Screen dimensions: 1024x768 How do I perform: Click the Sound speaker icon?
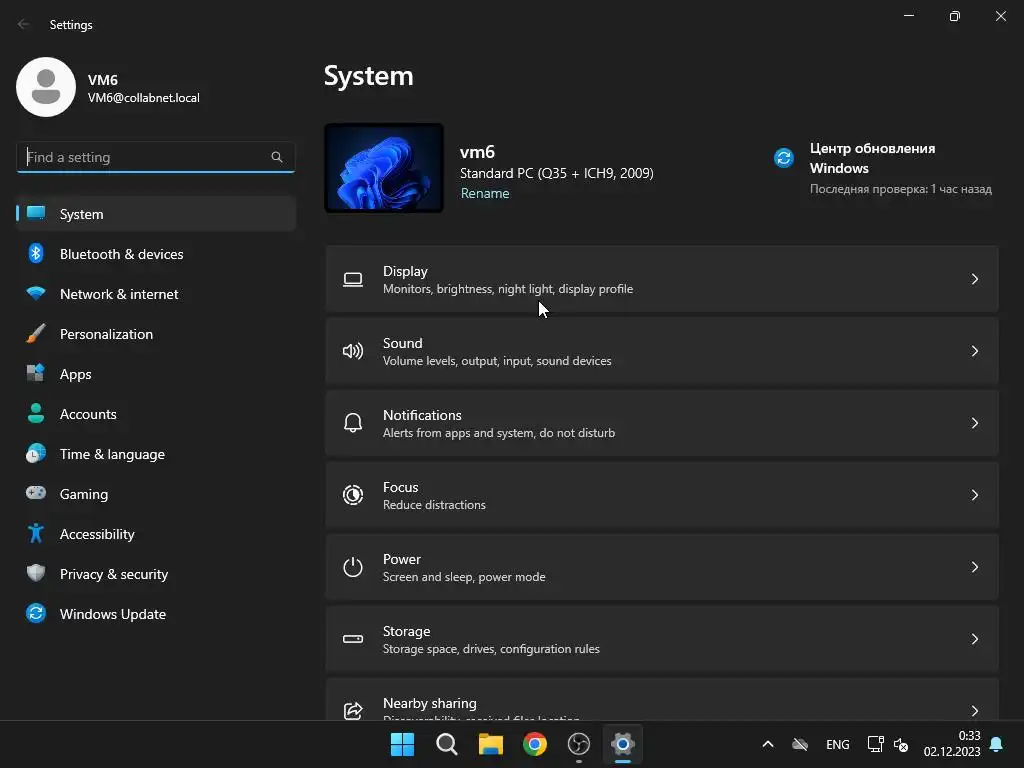coord(353,351)
